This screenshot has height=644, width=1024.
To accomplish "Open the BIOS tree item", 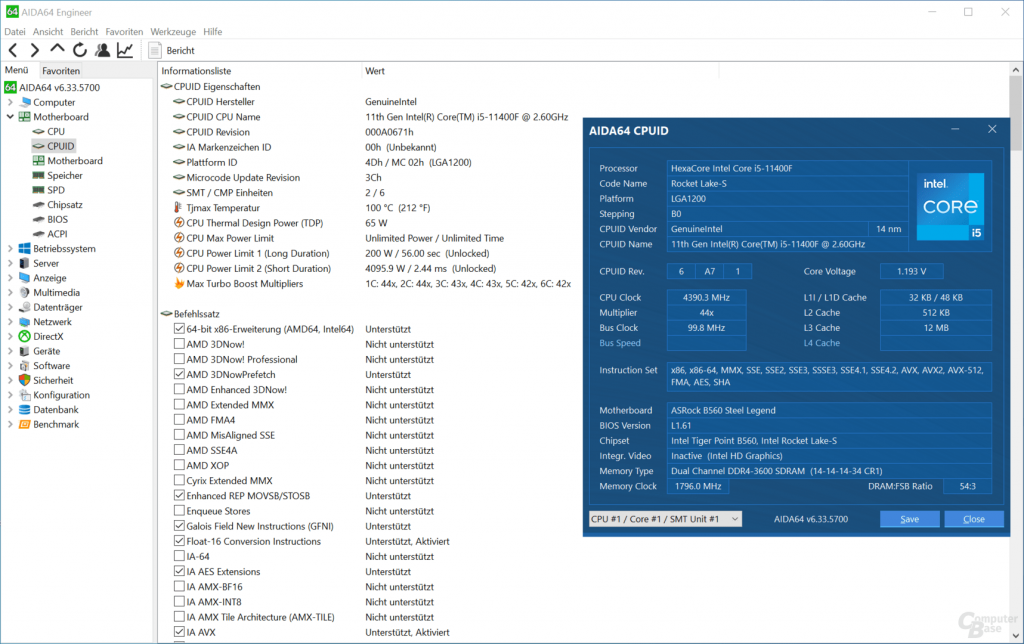I will pyautogui.click(x=57, y=219).
